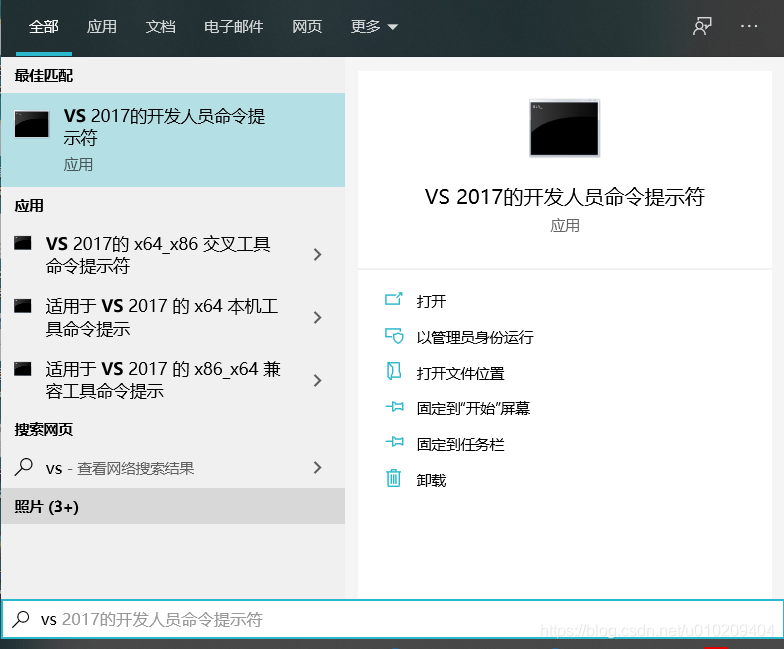This screenshot has height=649, width=784.
Task: Choose 固定到任务栏
Action: coord(460,444)
